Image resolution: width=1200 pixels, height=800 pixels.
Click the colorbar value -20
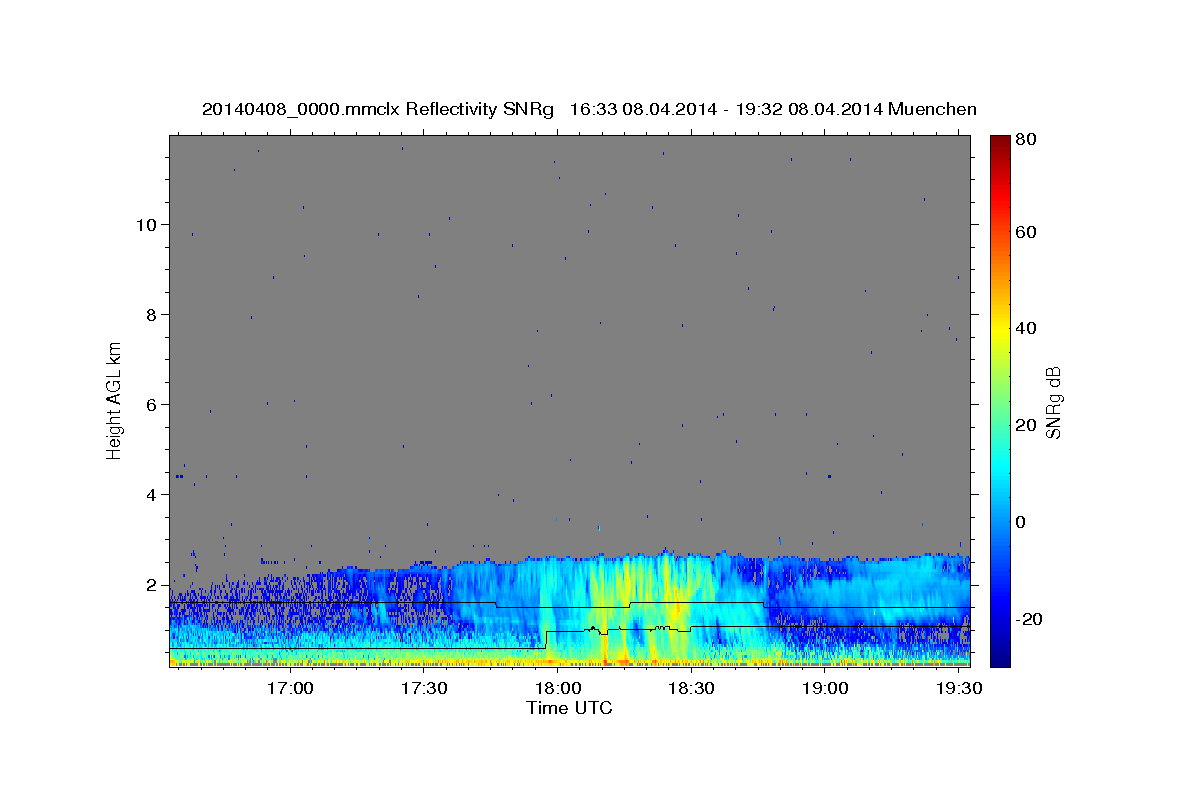coord(1030,619)
